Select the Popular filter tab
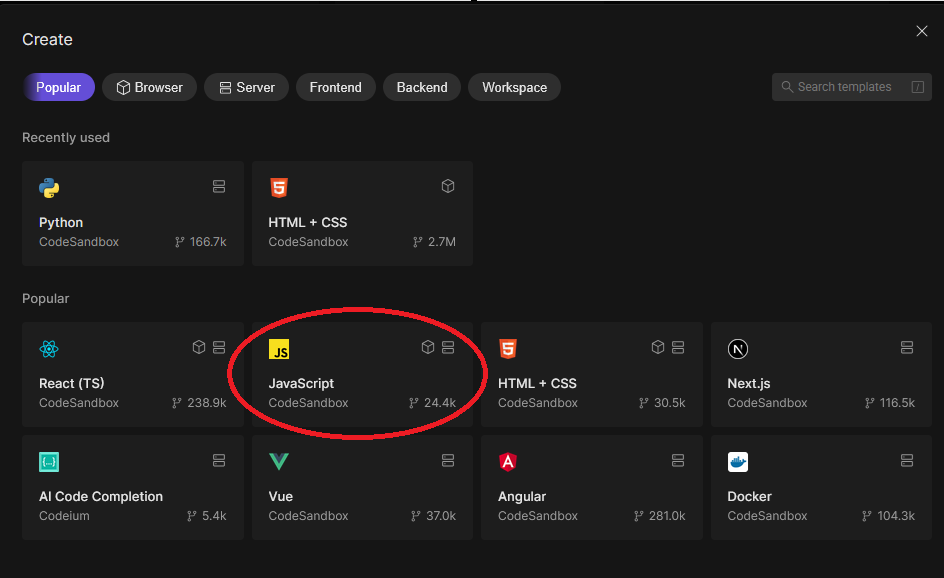 (59, 87)
